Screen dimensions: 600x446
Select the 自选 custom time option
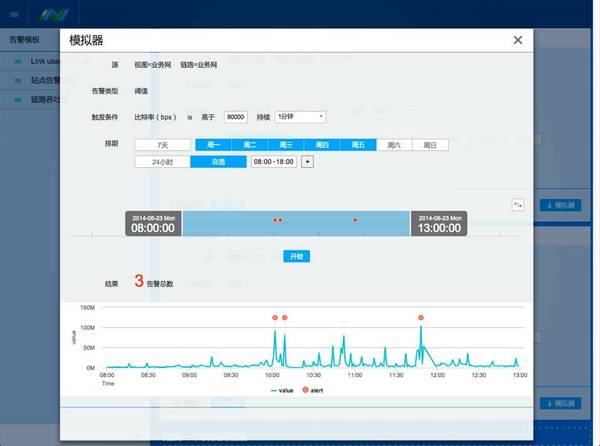(x=218, y=162)
